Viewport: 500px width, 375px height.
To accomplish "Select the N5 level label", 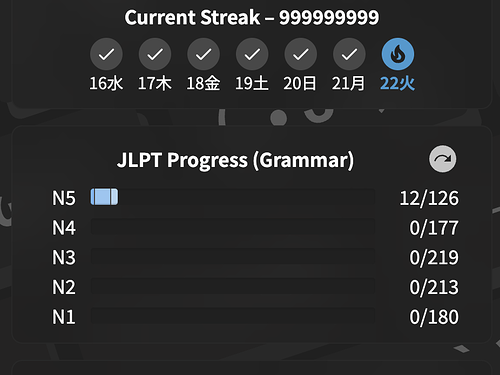I will [64, 198].
